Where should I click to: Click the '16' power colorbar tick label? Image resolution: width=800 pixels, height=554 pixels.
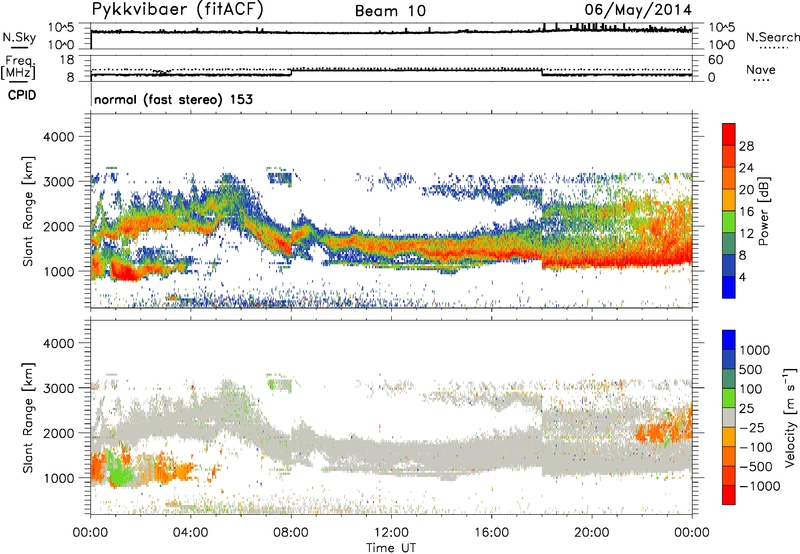[746, 212]
